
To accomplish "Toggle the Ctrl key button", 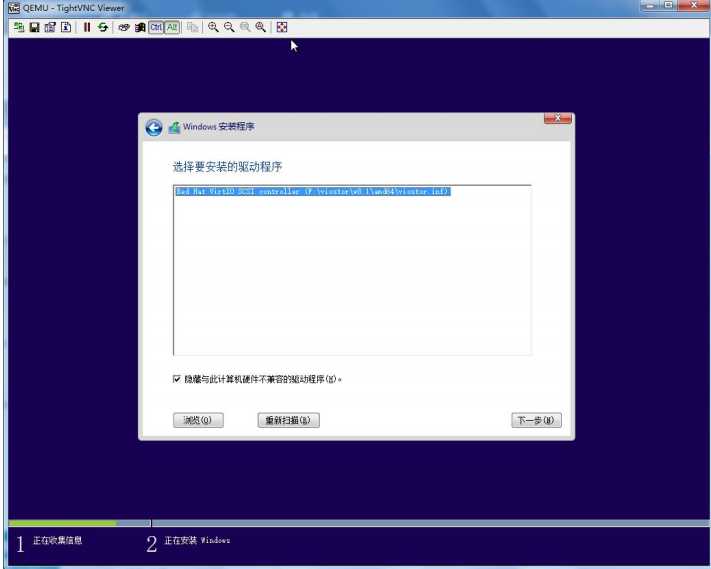I will click(x=156, y=27).
